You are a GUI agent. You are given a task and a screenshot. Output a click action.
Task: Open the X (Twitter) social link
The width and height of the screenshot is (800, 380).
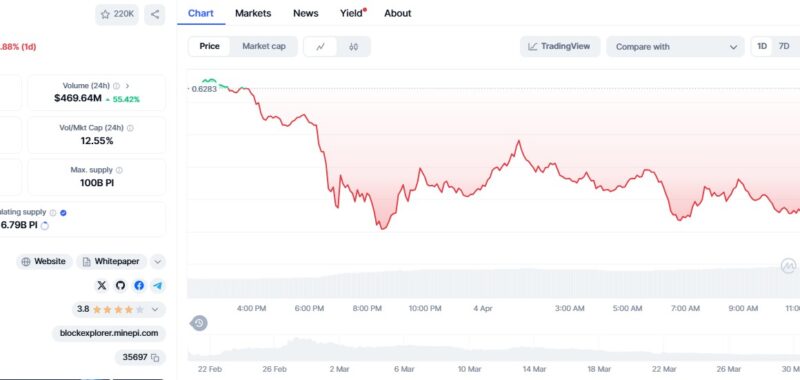click(x=102, y=286)
